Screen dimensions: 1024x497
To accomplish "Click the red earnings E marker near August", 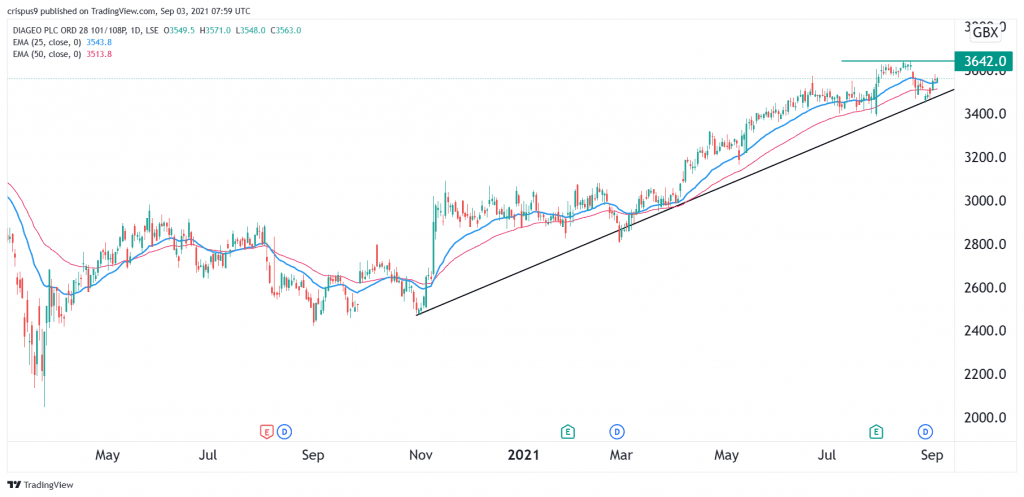I will coord(266,431).
